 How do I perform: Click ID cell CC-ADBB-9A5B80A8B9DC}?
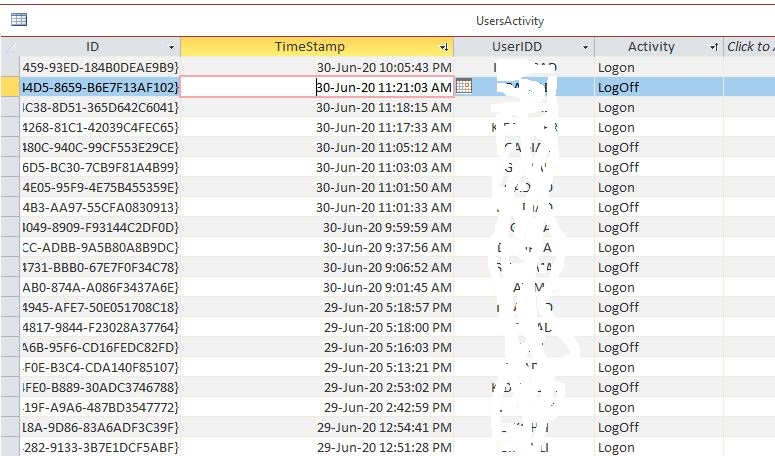click(x=100, y=247)
